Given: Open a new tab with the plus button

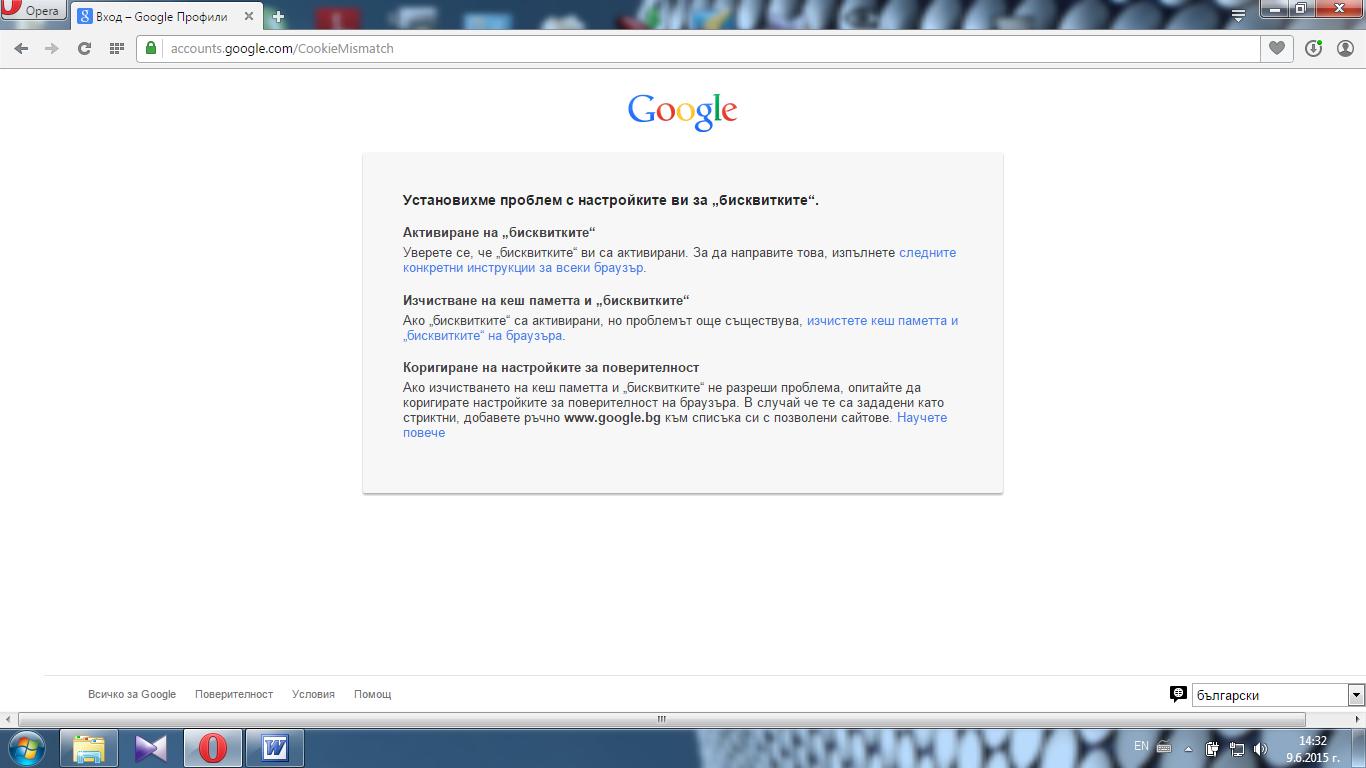Looking at the screenshot, I should [x=278, y=17].
